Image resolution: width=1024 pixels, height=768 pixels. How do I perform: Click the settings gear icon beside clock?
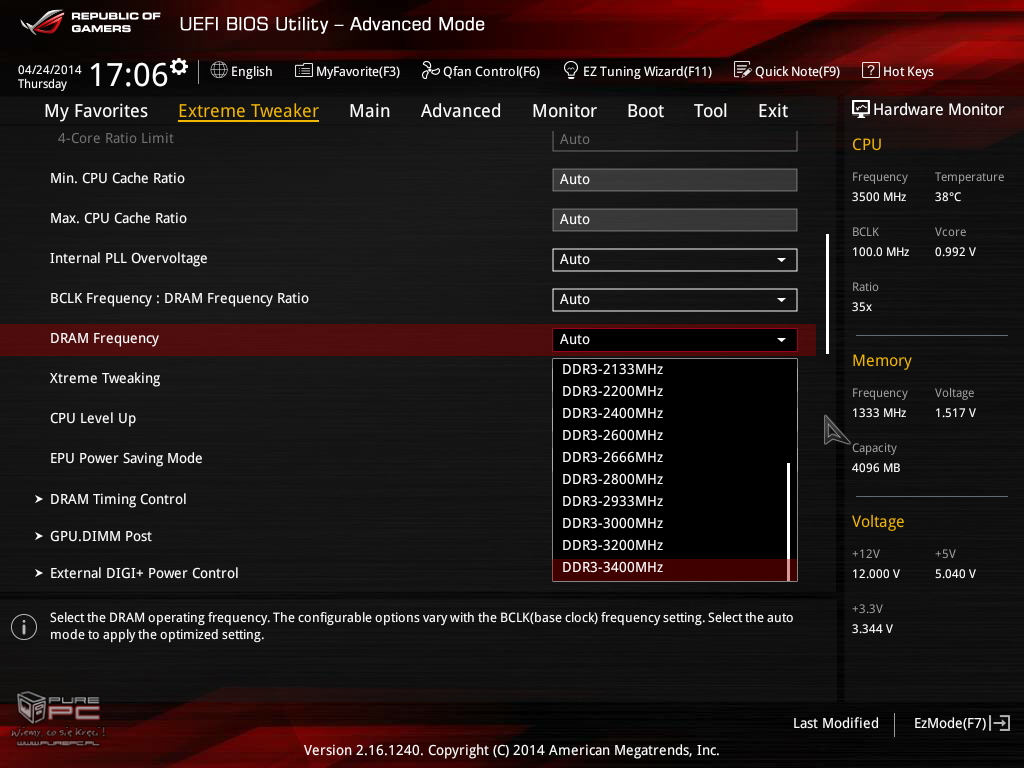pyautogui.click(x=179, y=67)
